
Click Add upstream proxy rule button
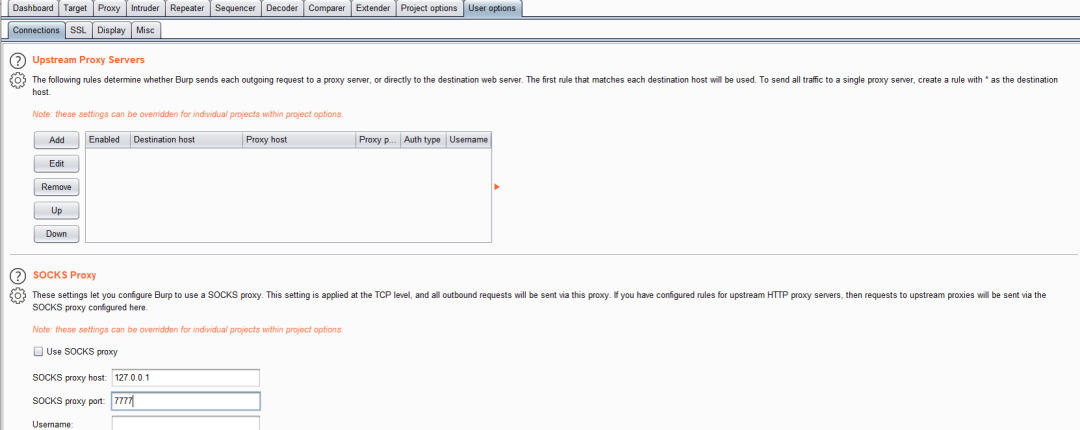coord(56,140)
